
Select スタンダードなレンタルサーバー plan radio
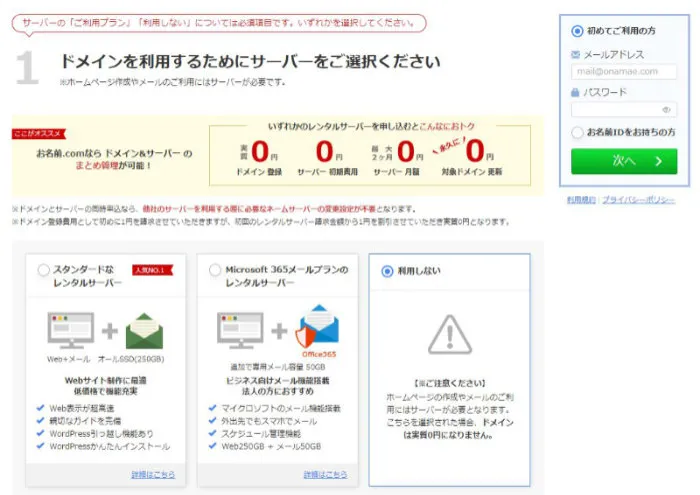(43, 270)
